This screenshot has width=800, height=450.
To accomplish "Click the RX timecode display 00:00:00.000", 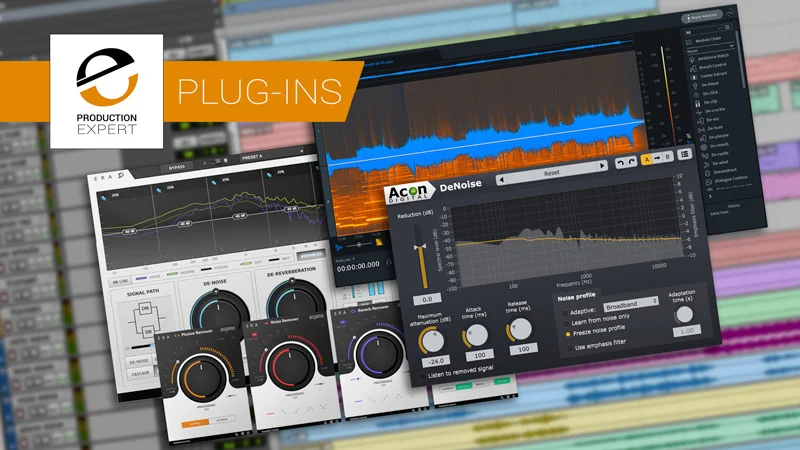I will (x=358, y=265).
